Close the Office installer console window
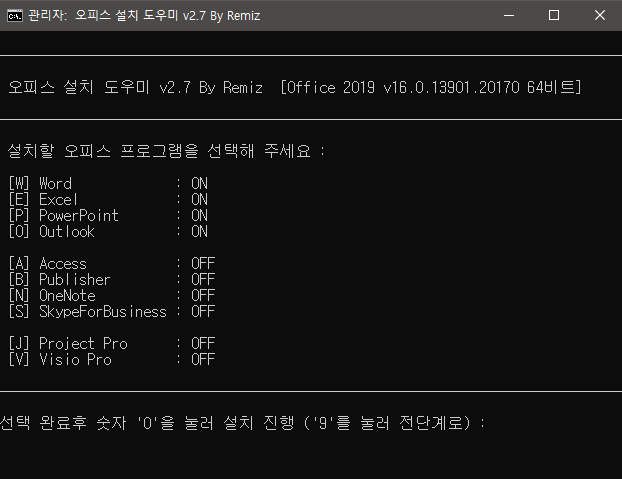 [x=600, y=15]
